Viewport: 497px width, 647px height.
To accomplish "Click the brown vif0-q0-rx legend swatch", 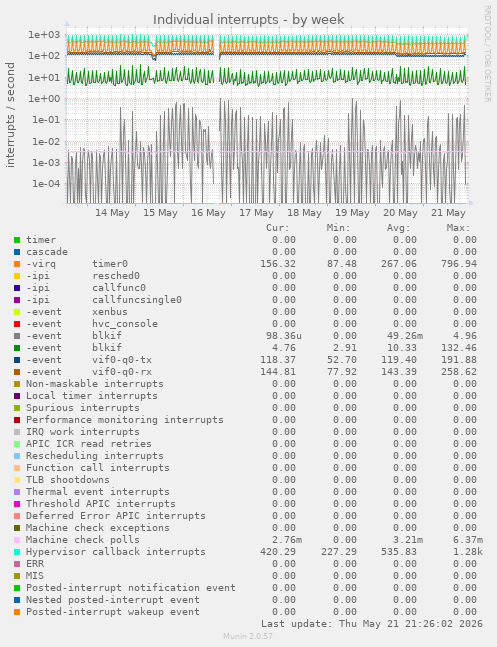I will (x=17, y=372).
